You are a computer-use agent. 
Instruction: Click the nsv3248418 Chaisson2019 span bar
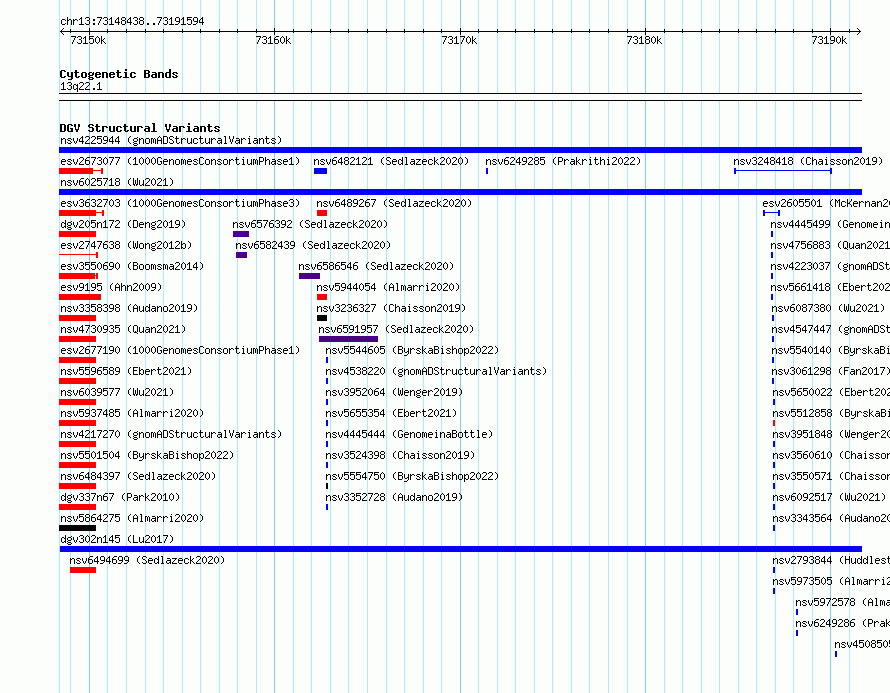(783, 171)
